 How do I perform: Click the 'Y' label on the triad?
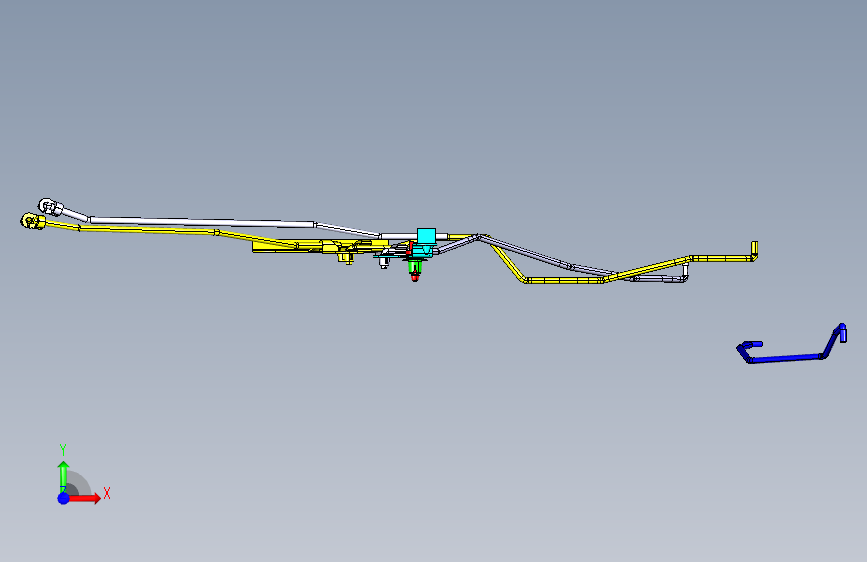tap(63, 450)
